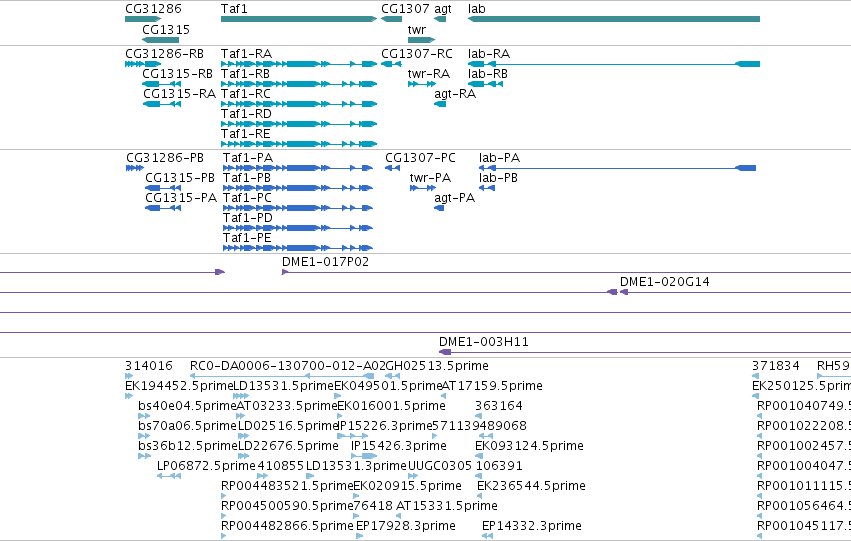Click EST 314016
Viewport: 851px width, 541px height.
click(x=149, y=366)
